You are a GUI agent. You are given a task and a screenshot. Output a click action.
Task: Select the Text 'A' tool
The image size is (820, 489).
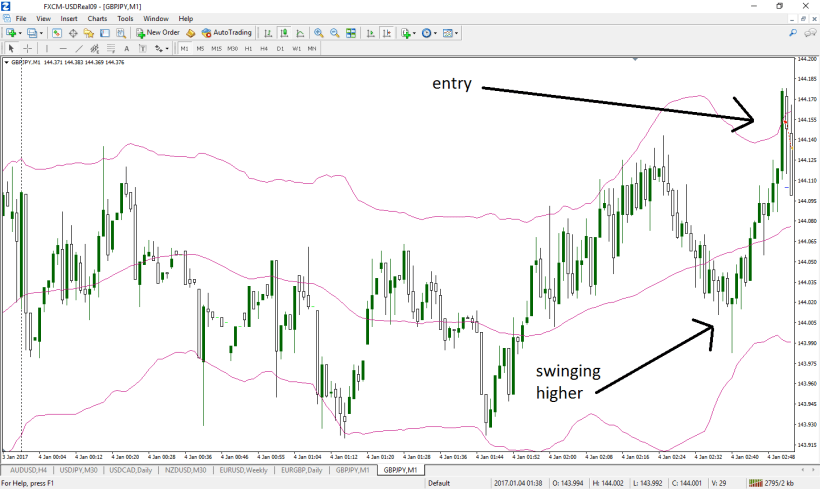[127, 48]
